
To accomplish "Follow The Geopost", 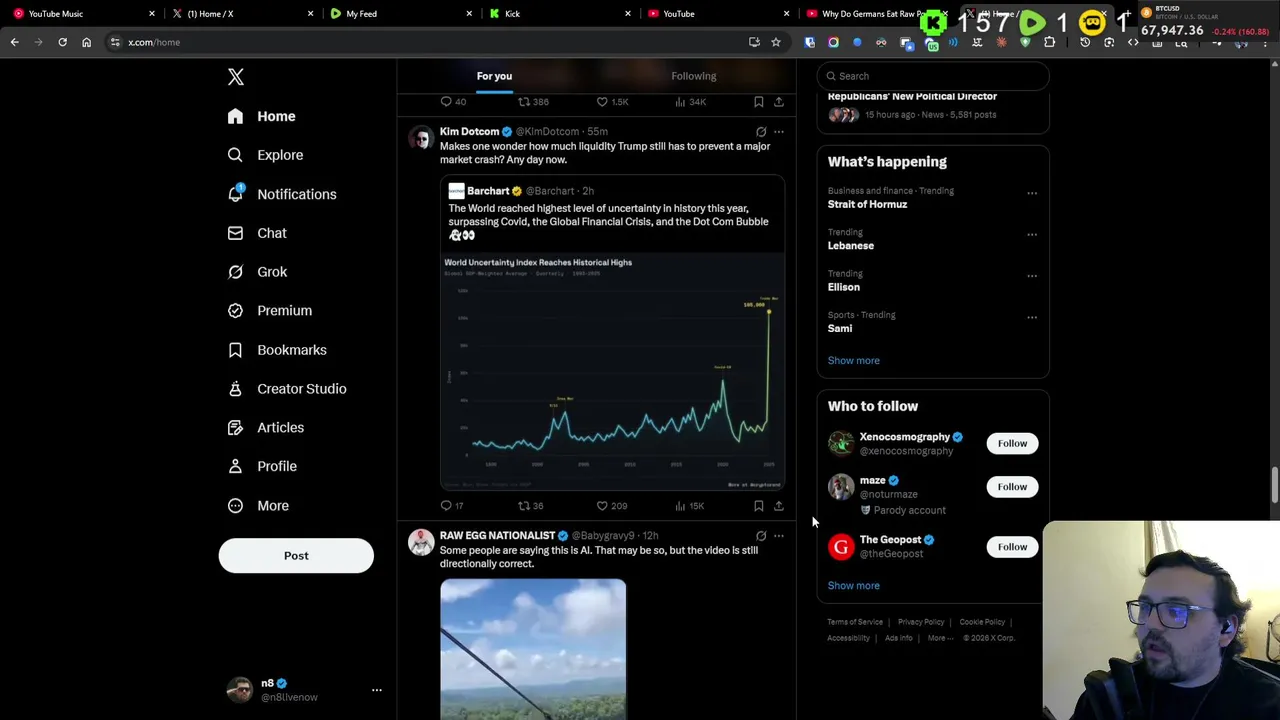I will [1012, 547].
